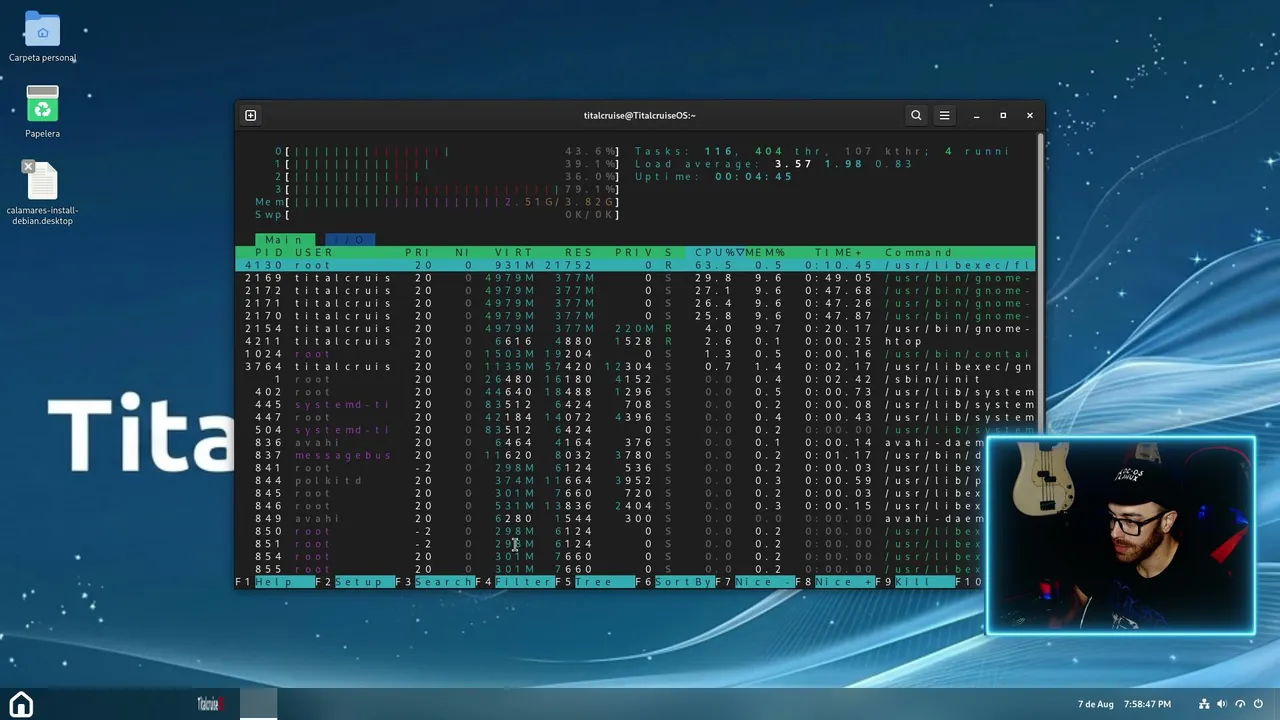Select avahi process row PID 836
Viewport: 1280px width, 720px height.
(611, 443)
